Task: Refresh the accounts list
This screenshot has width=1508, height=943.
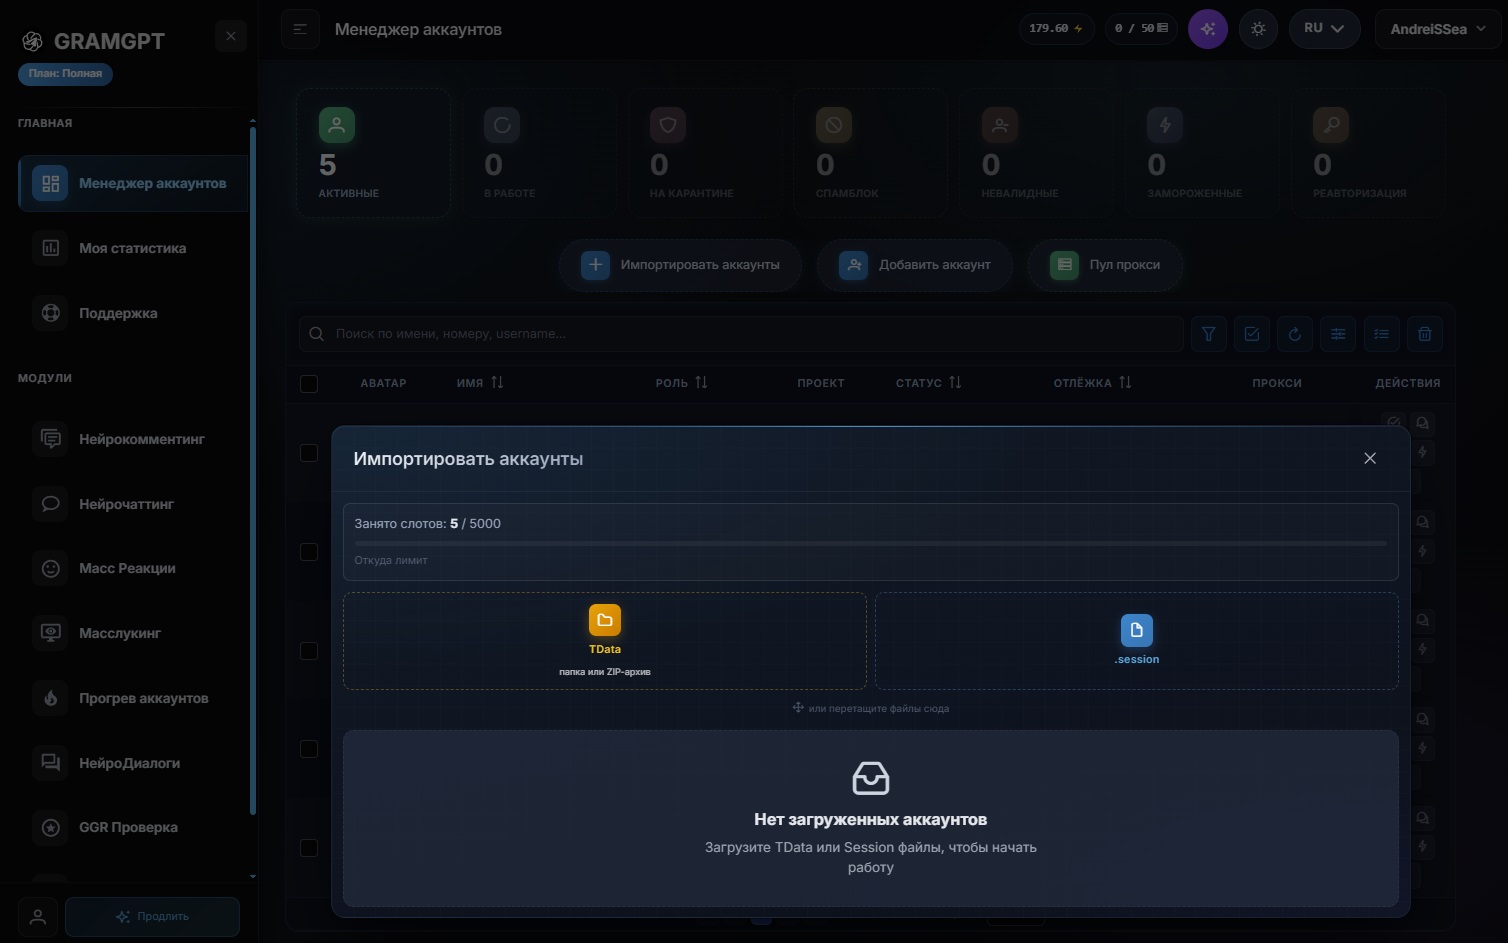Action: pyautogui.click(x=1295, y=334)
